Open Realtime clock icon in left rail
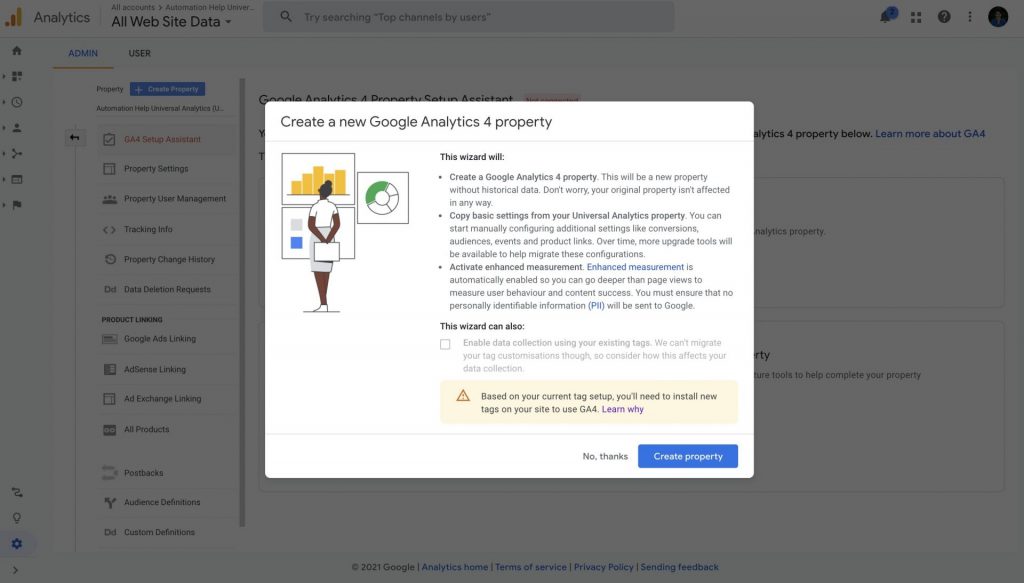This screenshot has height=583, width=1024. pos(17,102)
